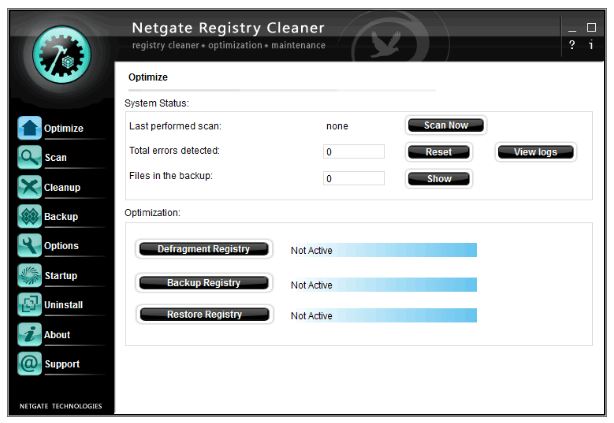The width and height of the screenshot is (614, 423).
Task: Click the Backup Registry button
Action: click(x=204, y=283)
